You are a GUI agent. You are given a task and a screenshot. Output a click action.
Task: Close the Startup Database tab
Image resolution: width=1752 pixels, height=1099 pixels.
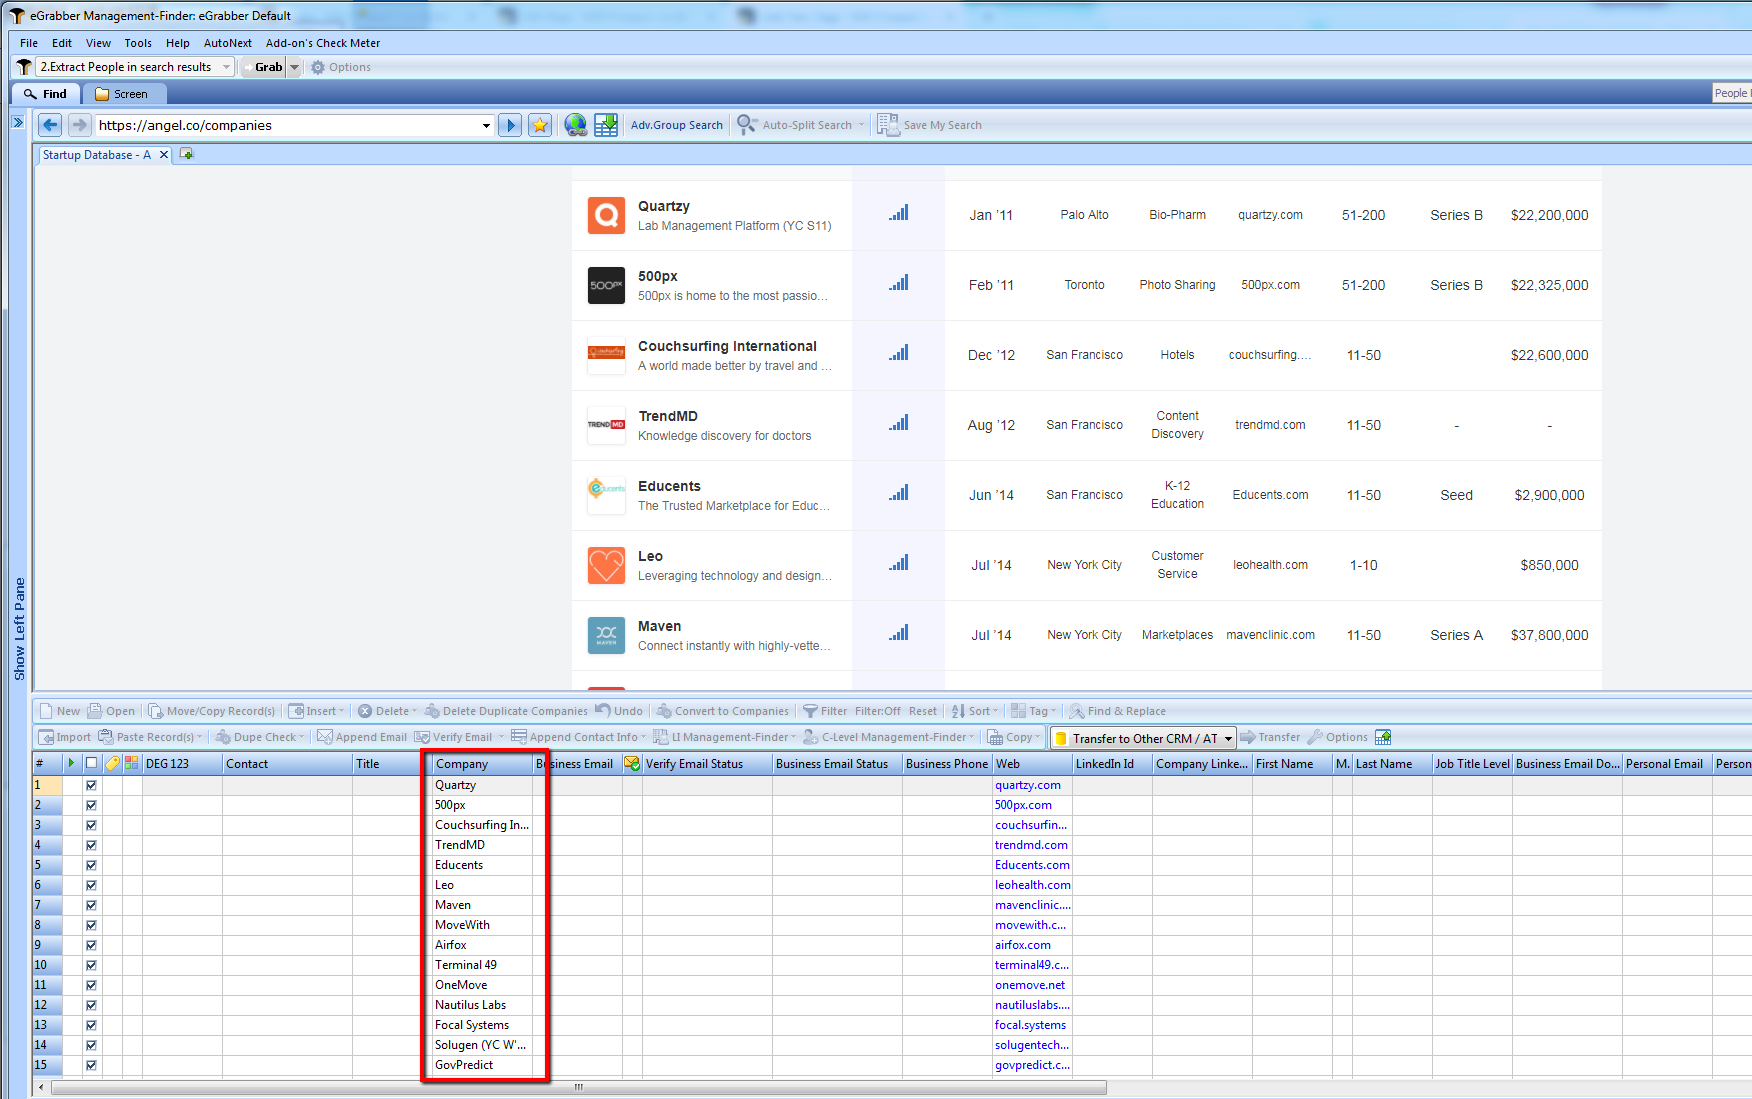coord(164,155)
